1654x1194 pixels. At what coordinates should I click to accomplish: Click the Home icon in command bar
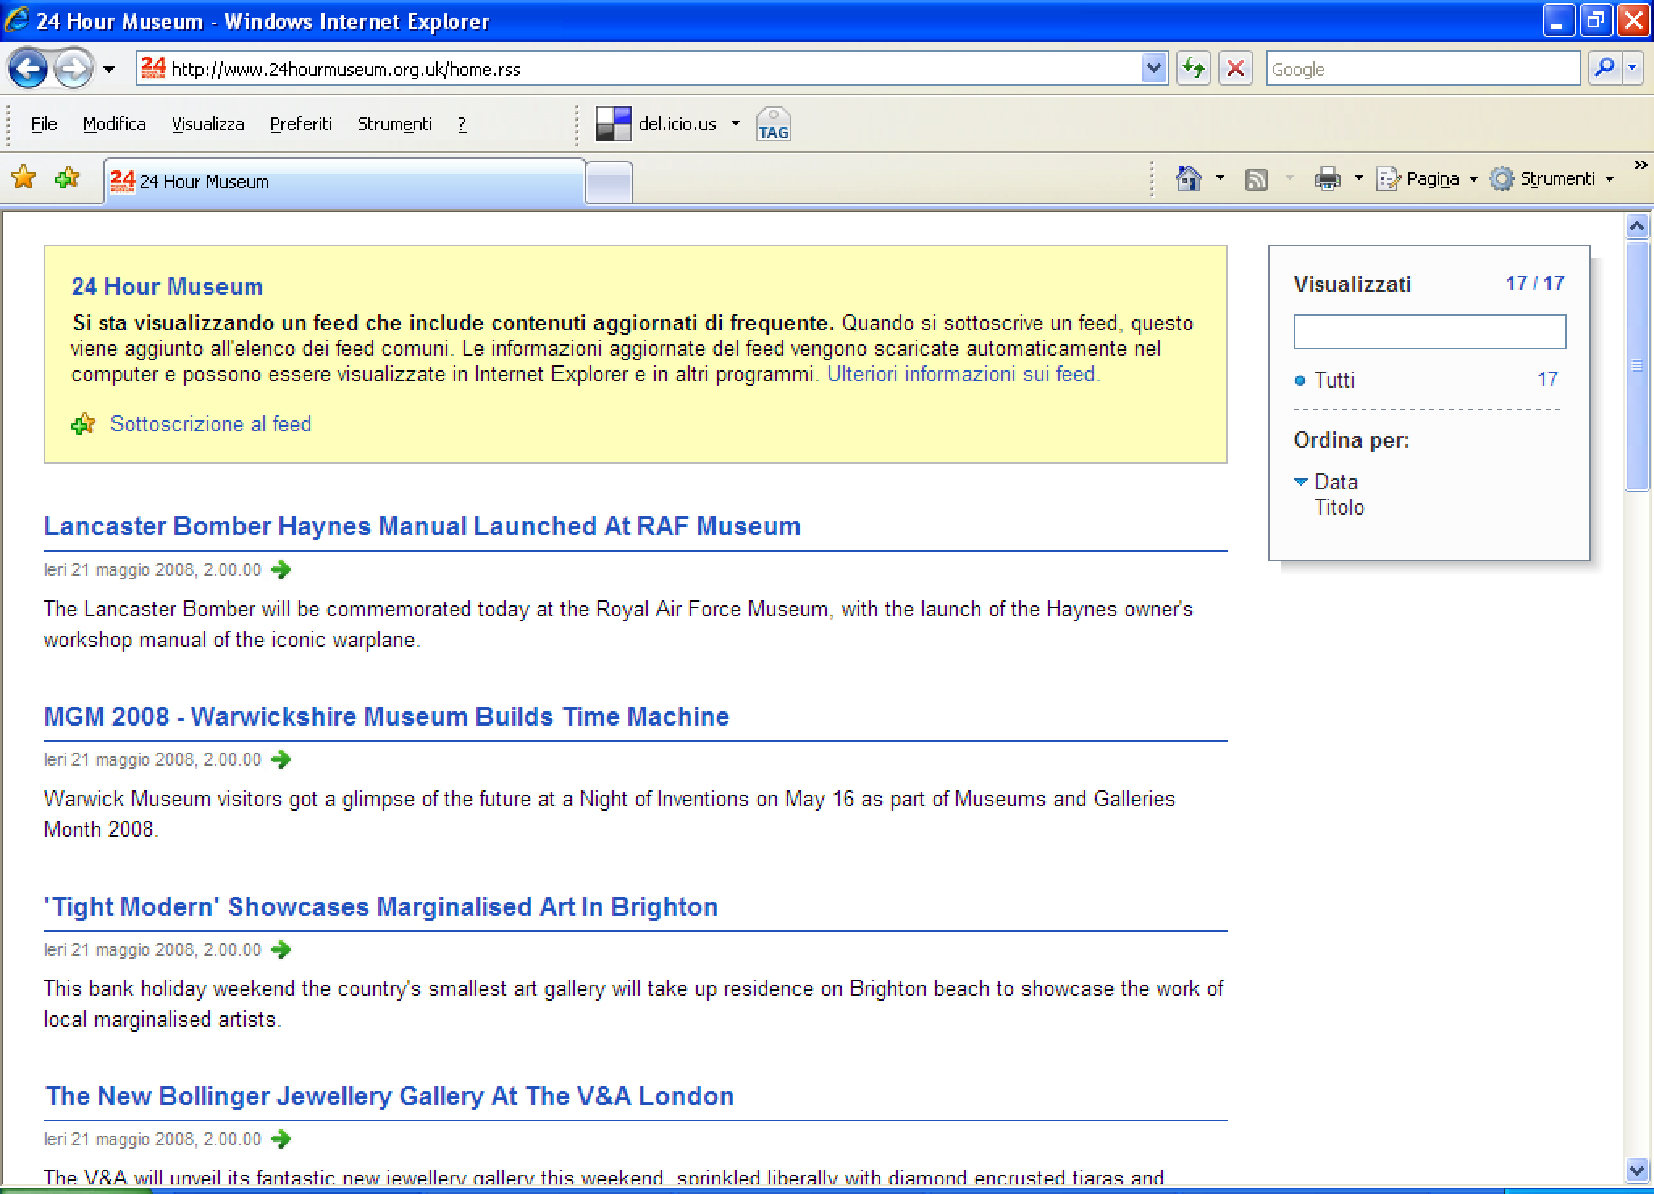click(1189, 178)
